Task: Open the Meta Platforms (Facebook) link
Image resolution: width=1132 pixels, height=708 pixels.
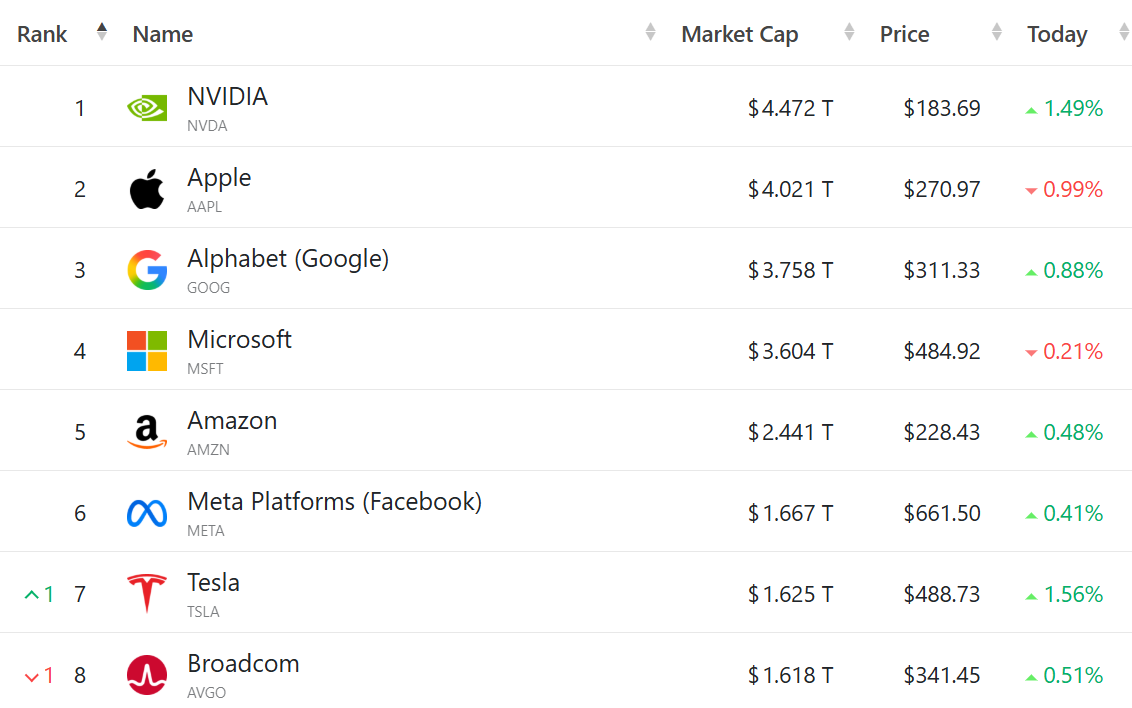Action: tap(334, 502)
